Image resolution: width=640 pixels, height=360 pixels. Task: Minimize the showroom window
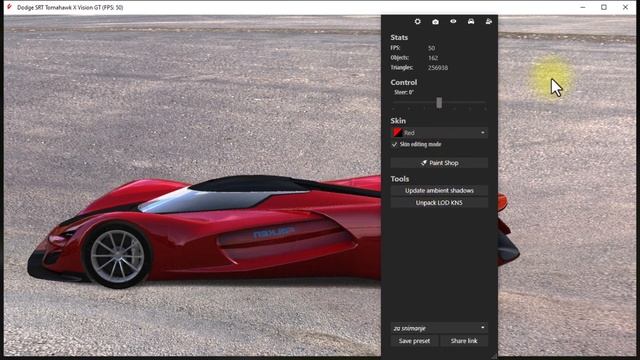[x=583, y=7]
